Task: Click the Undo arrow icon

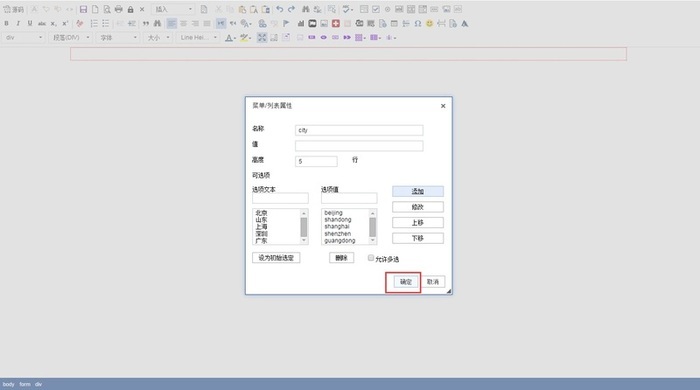Action: point(279,9)
